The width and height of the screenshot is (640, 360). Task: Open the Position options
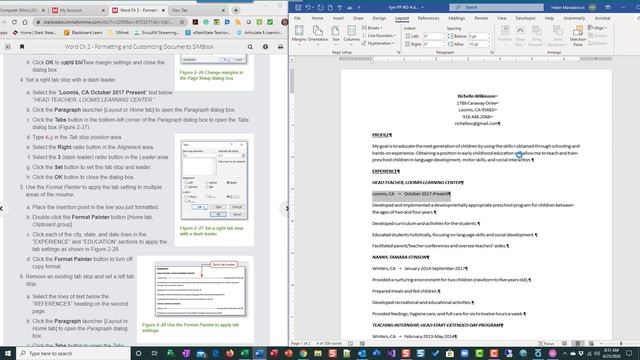click(505, 36)
